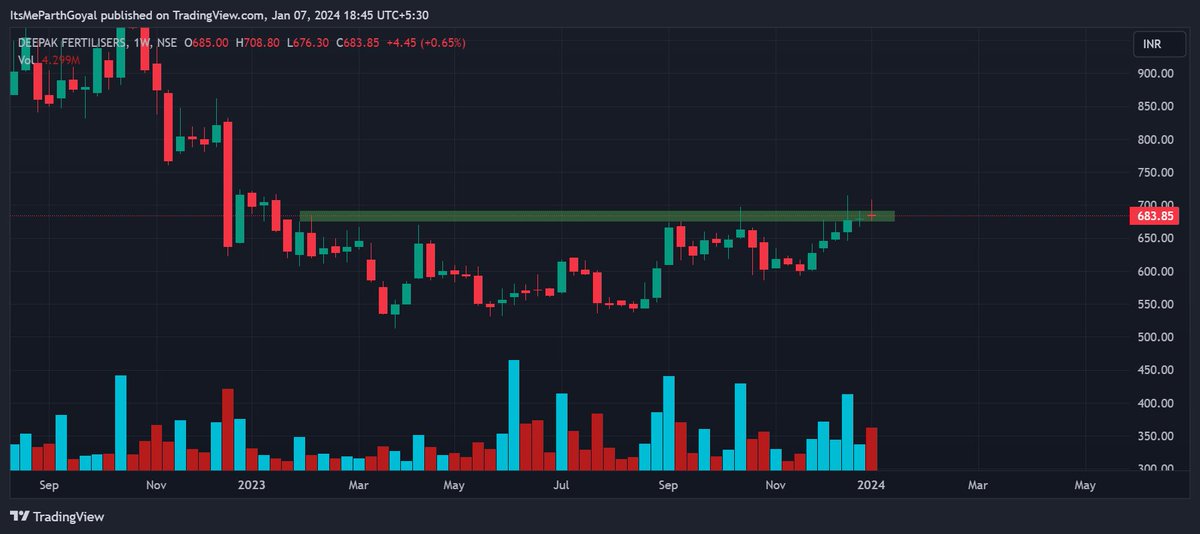Click the Nov label near left of time axis
This screenshot has height=534, width=1200.
click(155, 485)
